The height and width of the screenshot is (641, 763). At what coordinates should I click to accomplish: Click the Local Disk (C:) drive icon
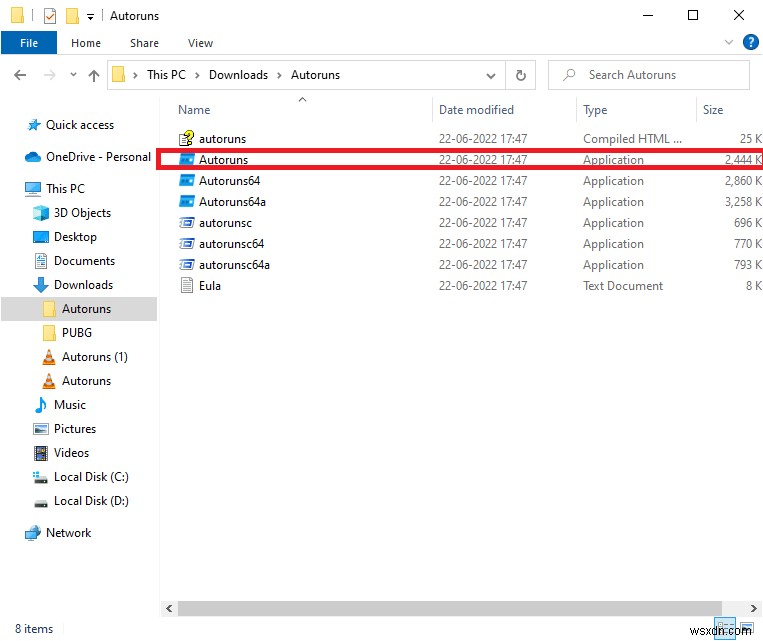point(40,477)
